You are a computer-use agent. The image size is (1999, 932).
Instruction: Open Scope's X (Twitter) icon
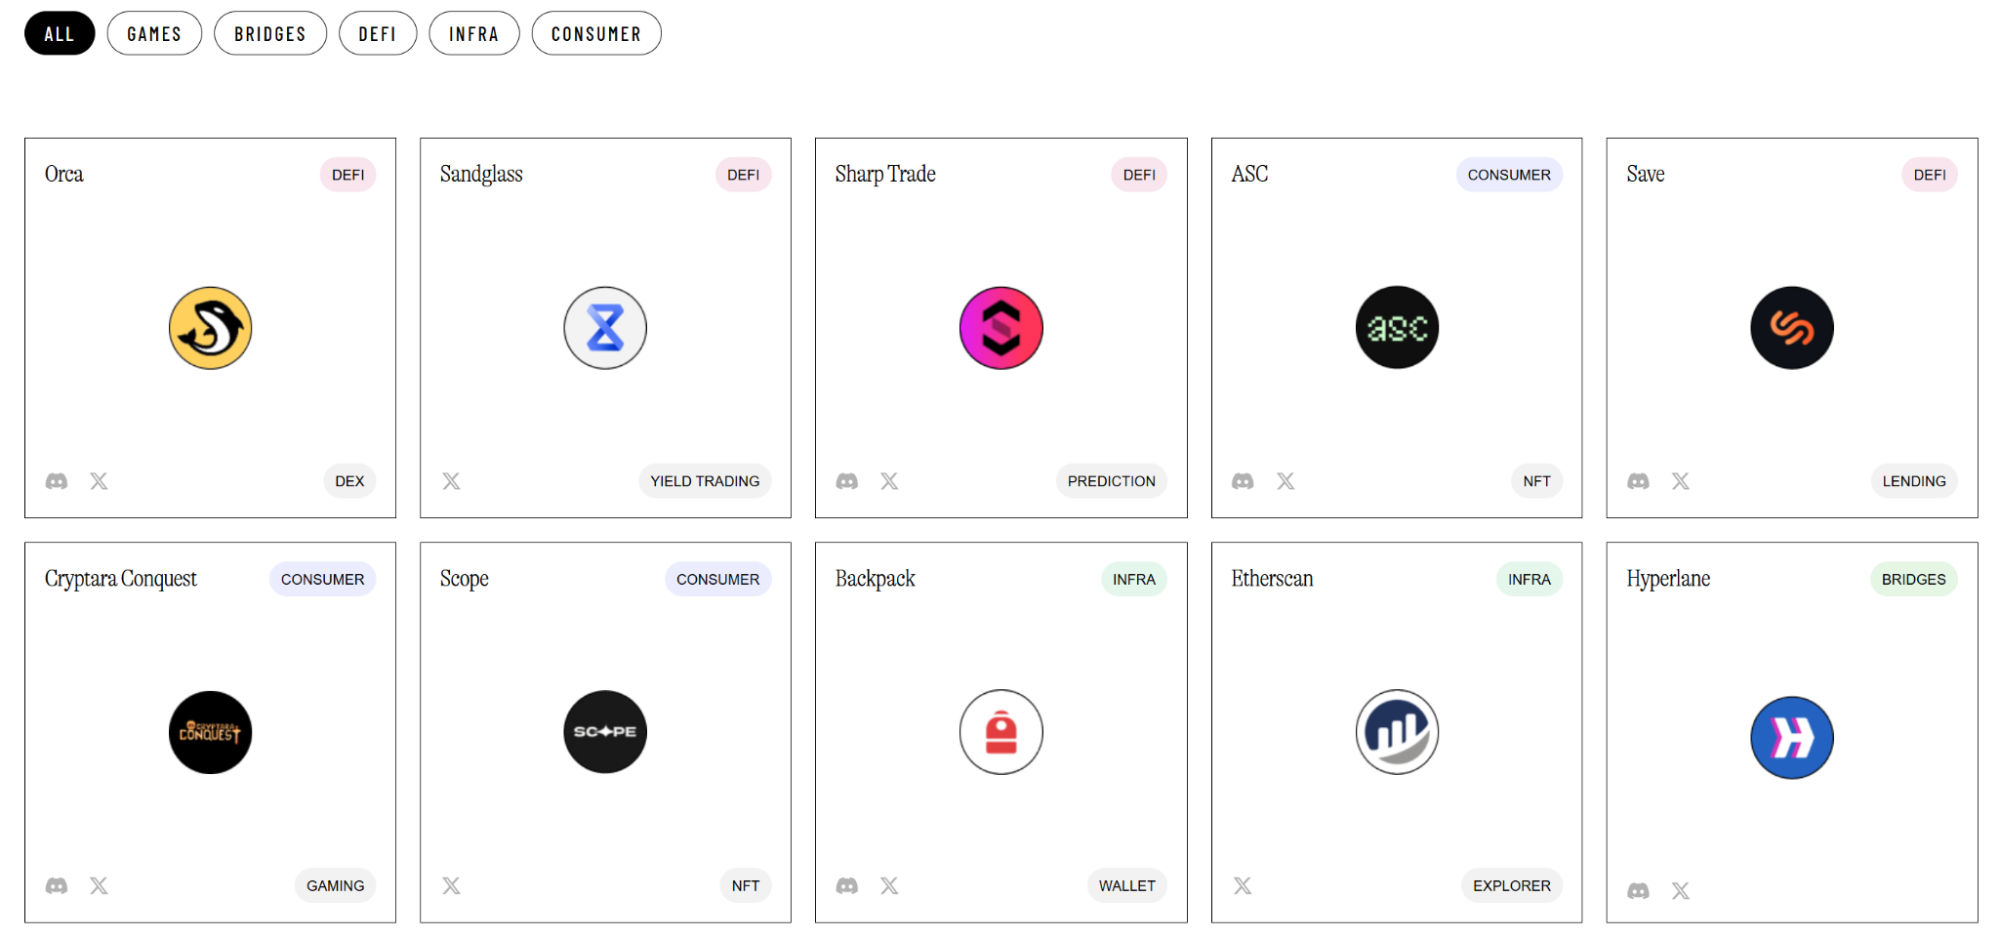tap(452, 885)
